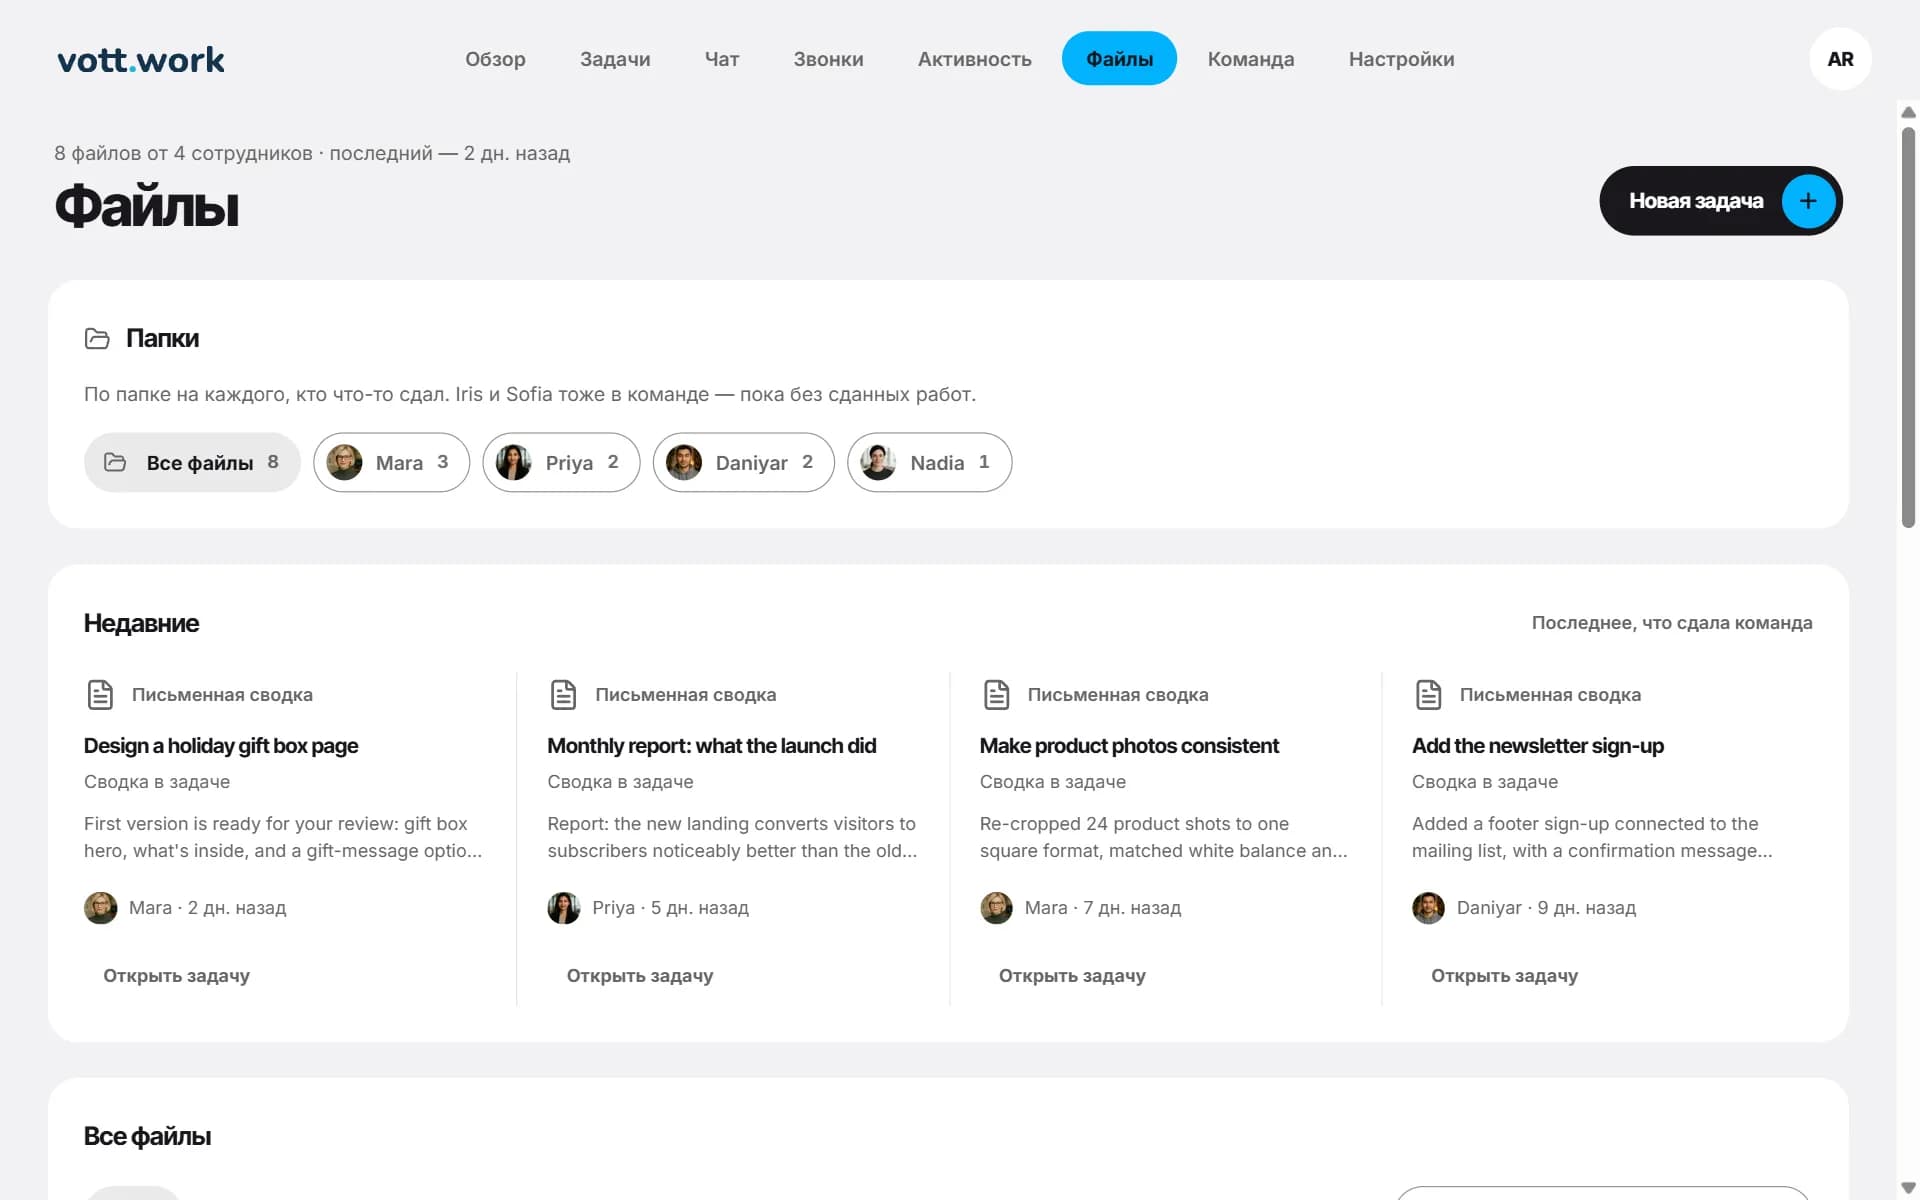
Task: Open the Обзор tab
Action: pyautogui.click(x=495, y=59)
